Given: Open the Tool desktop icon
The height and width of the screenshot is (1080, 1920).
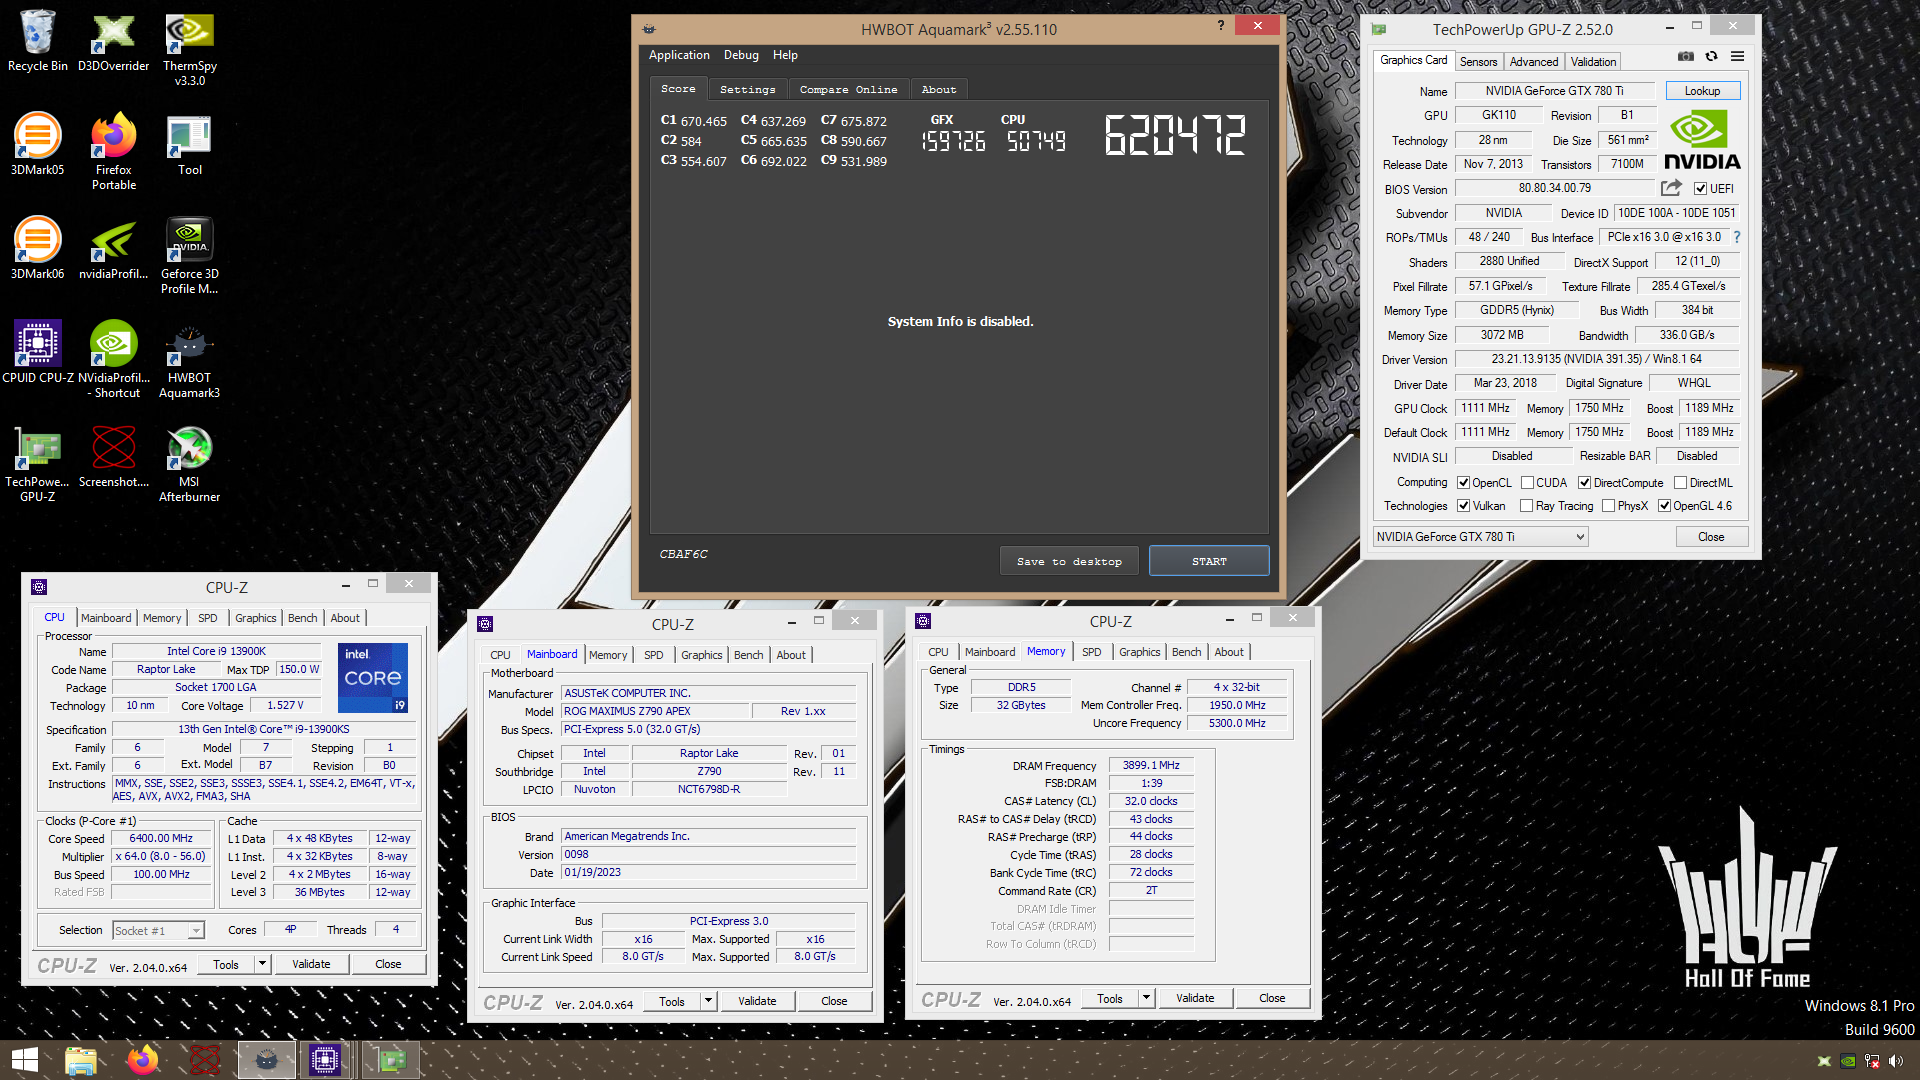Looking at the screenshot, I should point(189,145).
